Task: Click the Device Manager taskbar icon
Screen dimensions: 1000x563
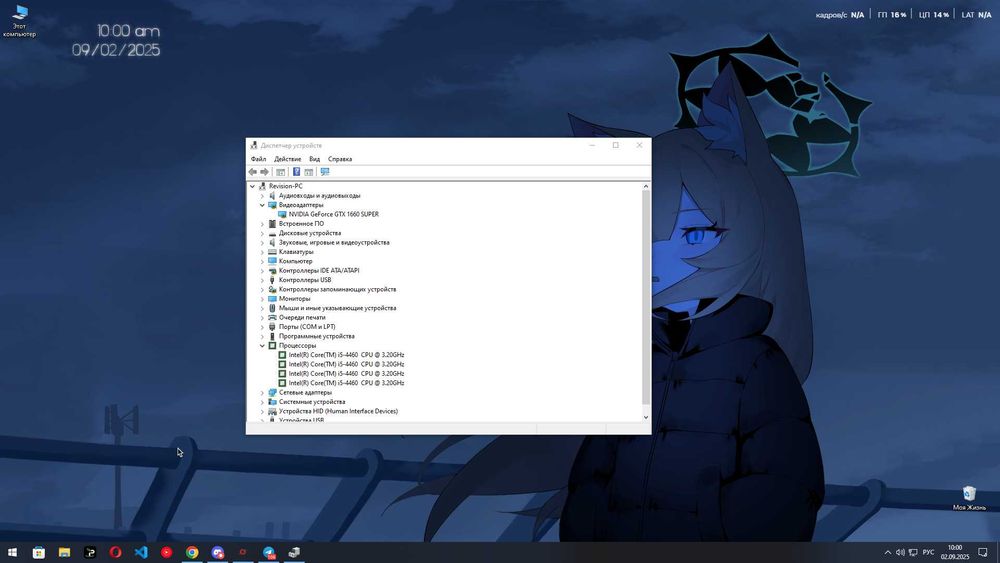Action: (294, 552)
